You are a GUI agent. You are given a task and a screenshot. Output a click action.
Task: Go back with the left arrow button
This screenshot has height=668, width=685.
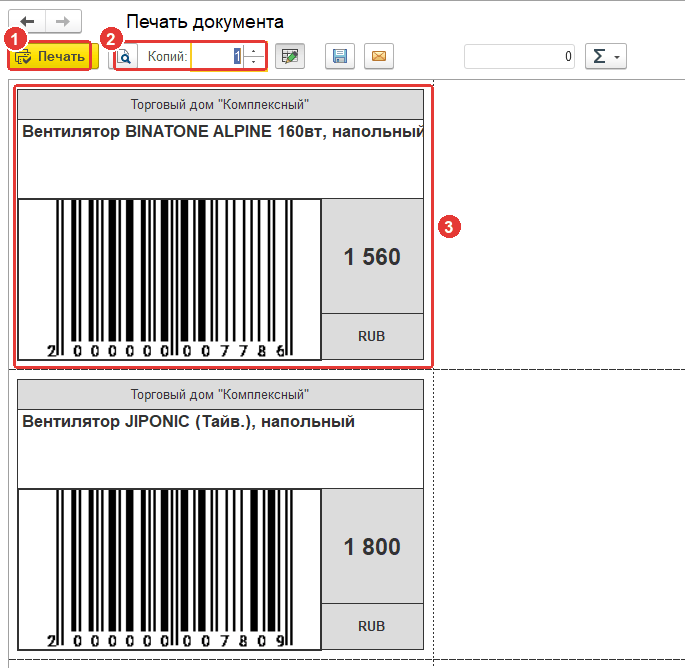tap(27, 21)
